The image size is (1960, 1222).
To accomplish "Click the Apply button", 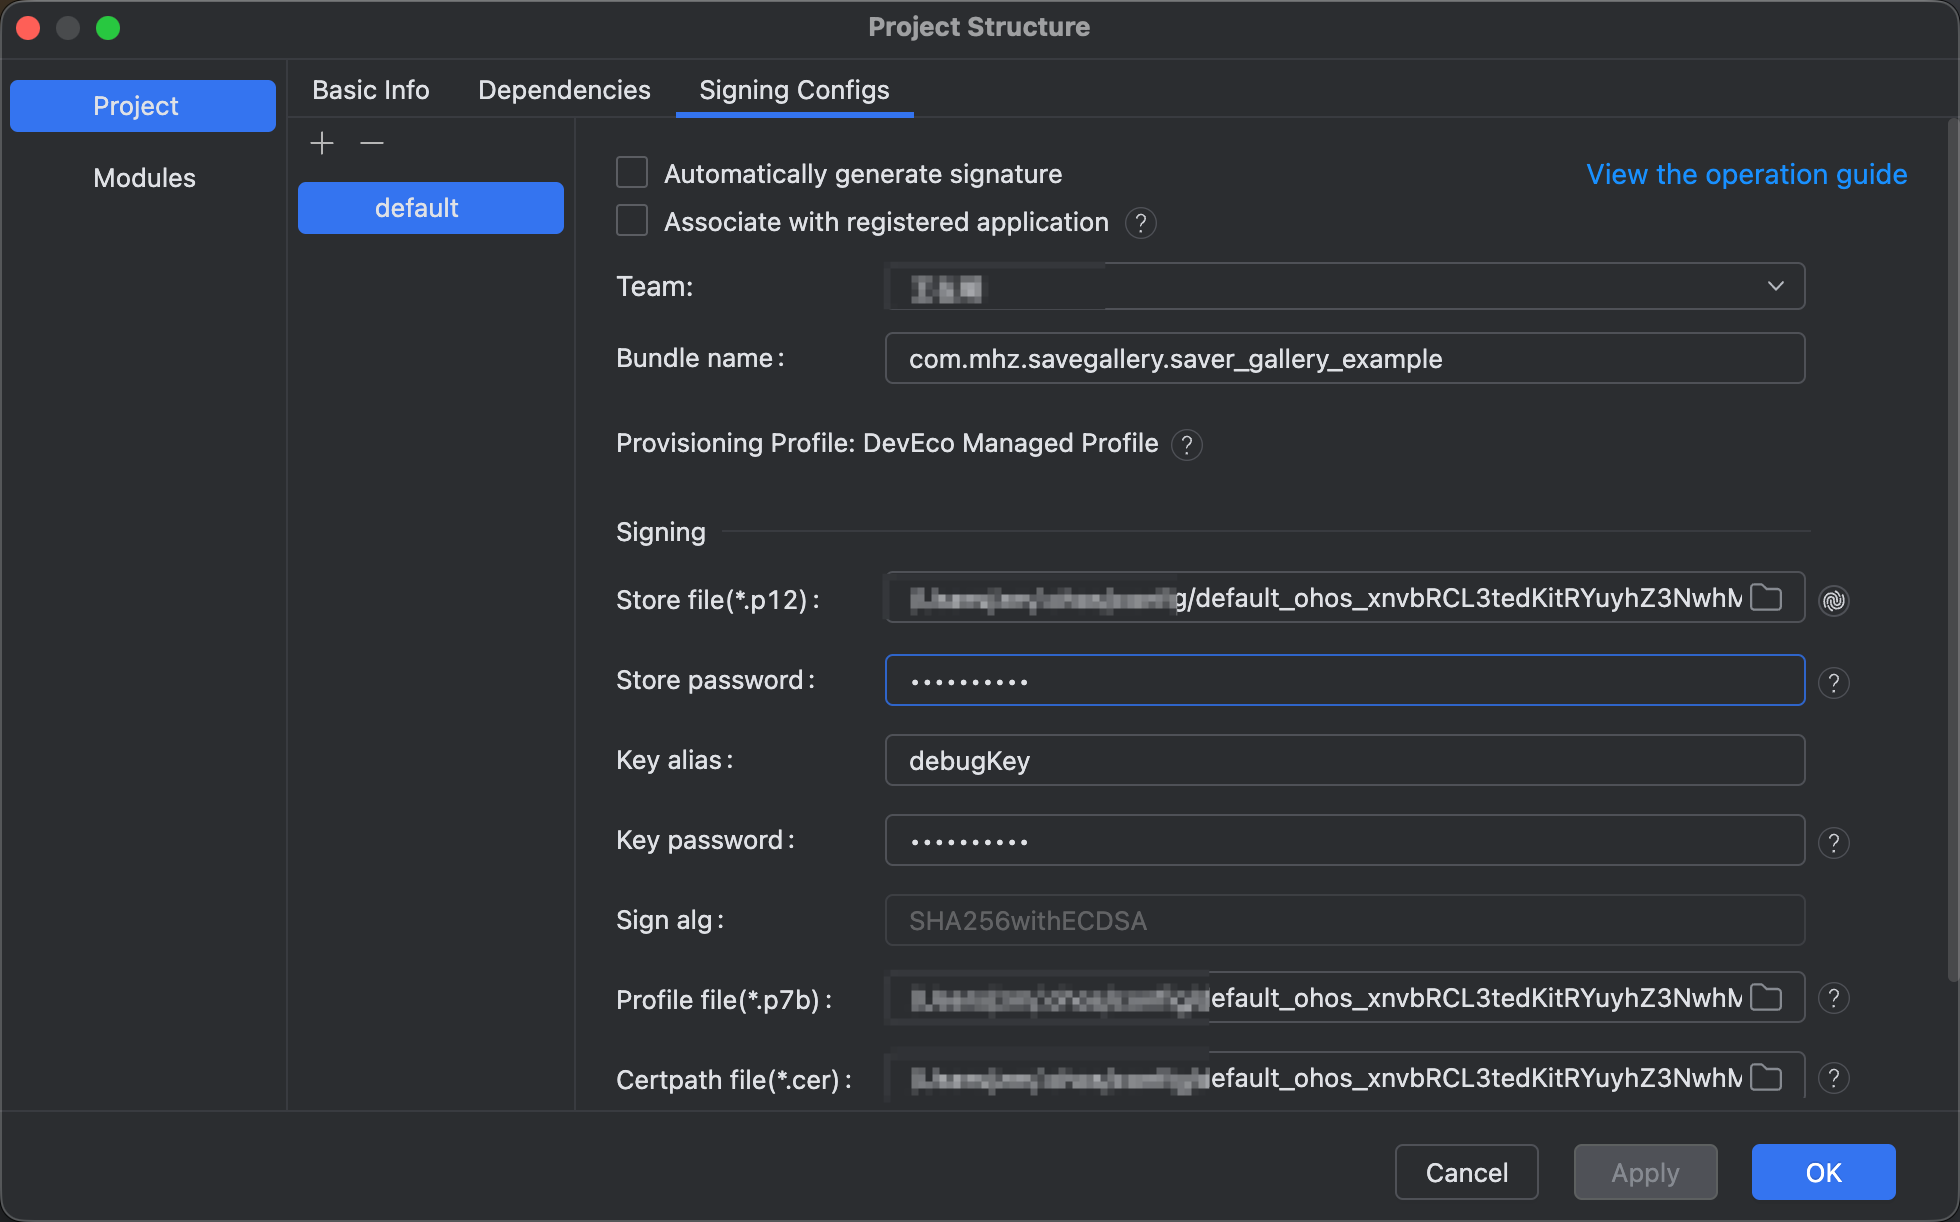I will (1645, 1172).
